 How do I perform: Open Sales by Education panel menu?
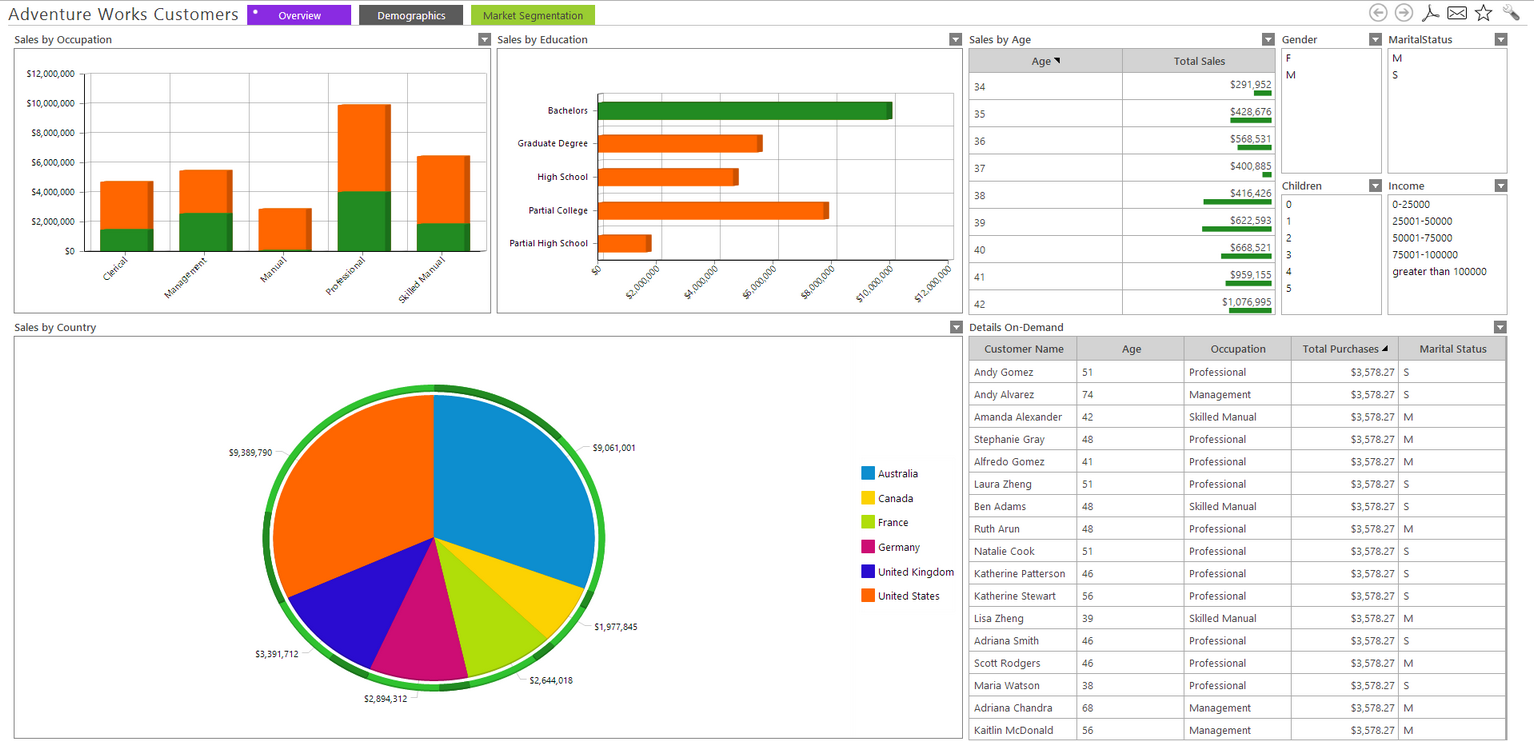click(955, 40)
